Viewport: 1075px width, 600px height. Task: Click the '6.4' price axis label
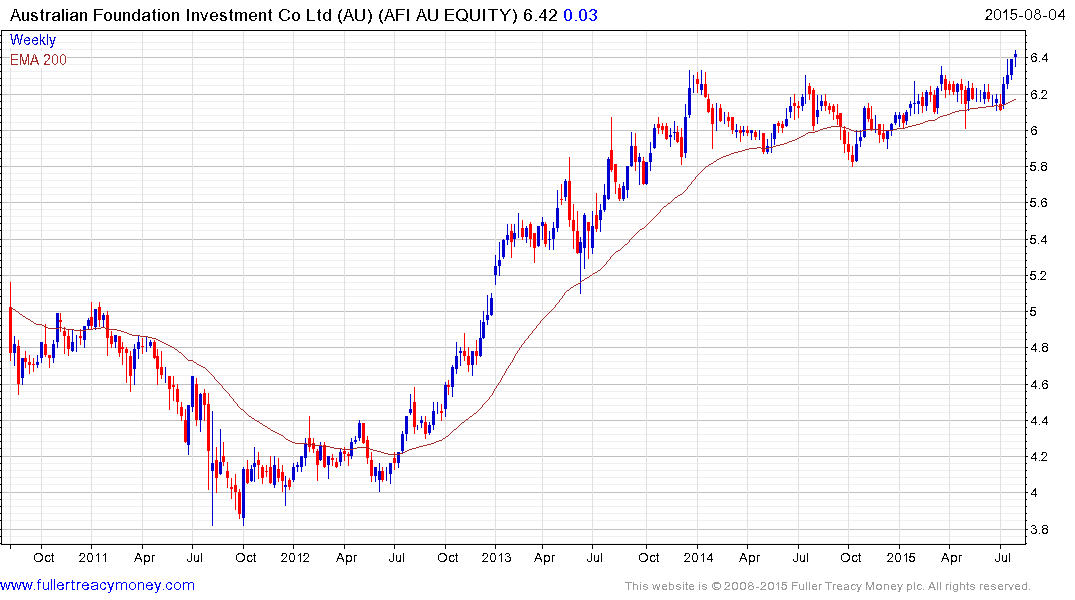point(1039,58)
